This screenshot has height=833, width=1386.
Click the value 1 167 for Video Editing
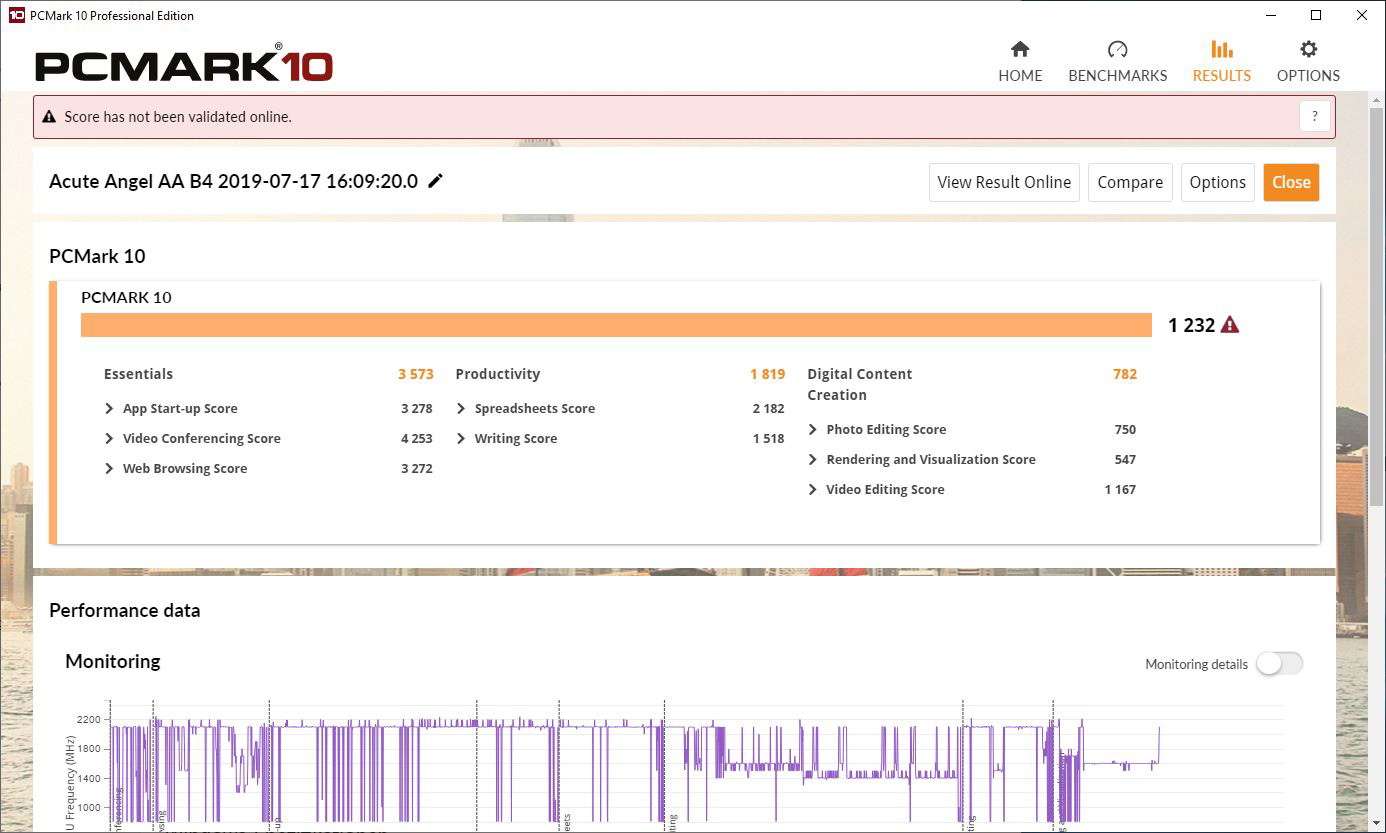click(x=1120, y=489)
